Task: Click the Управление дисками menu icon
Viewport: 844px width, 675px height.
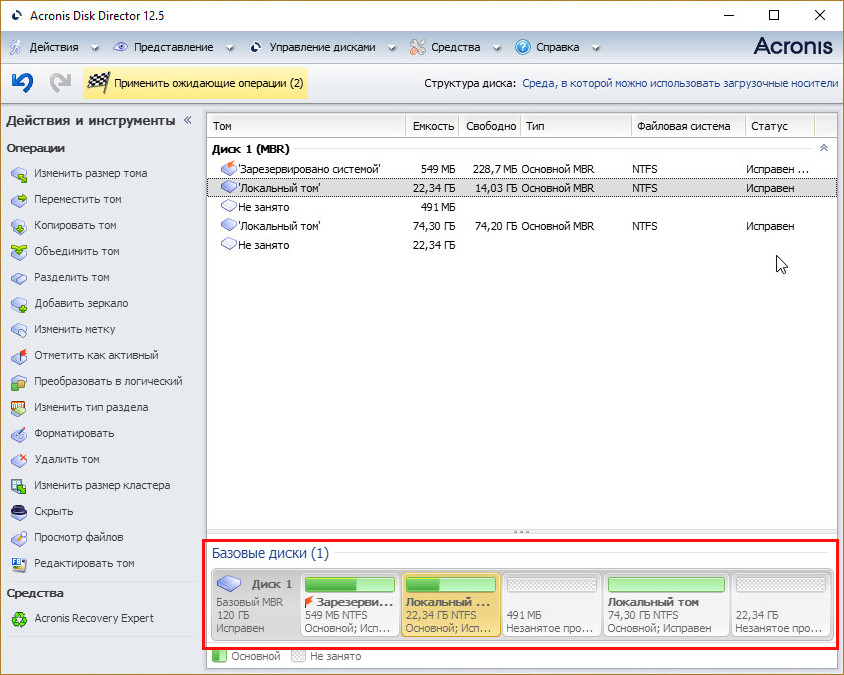Action: pos(256,47)
